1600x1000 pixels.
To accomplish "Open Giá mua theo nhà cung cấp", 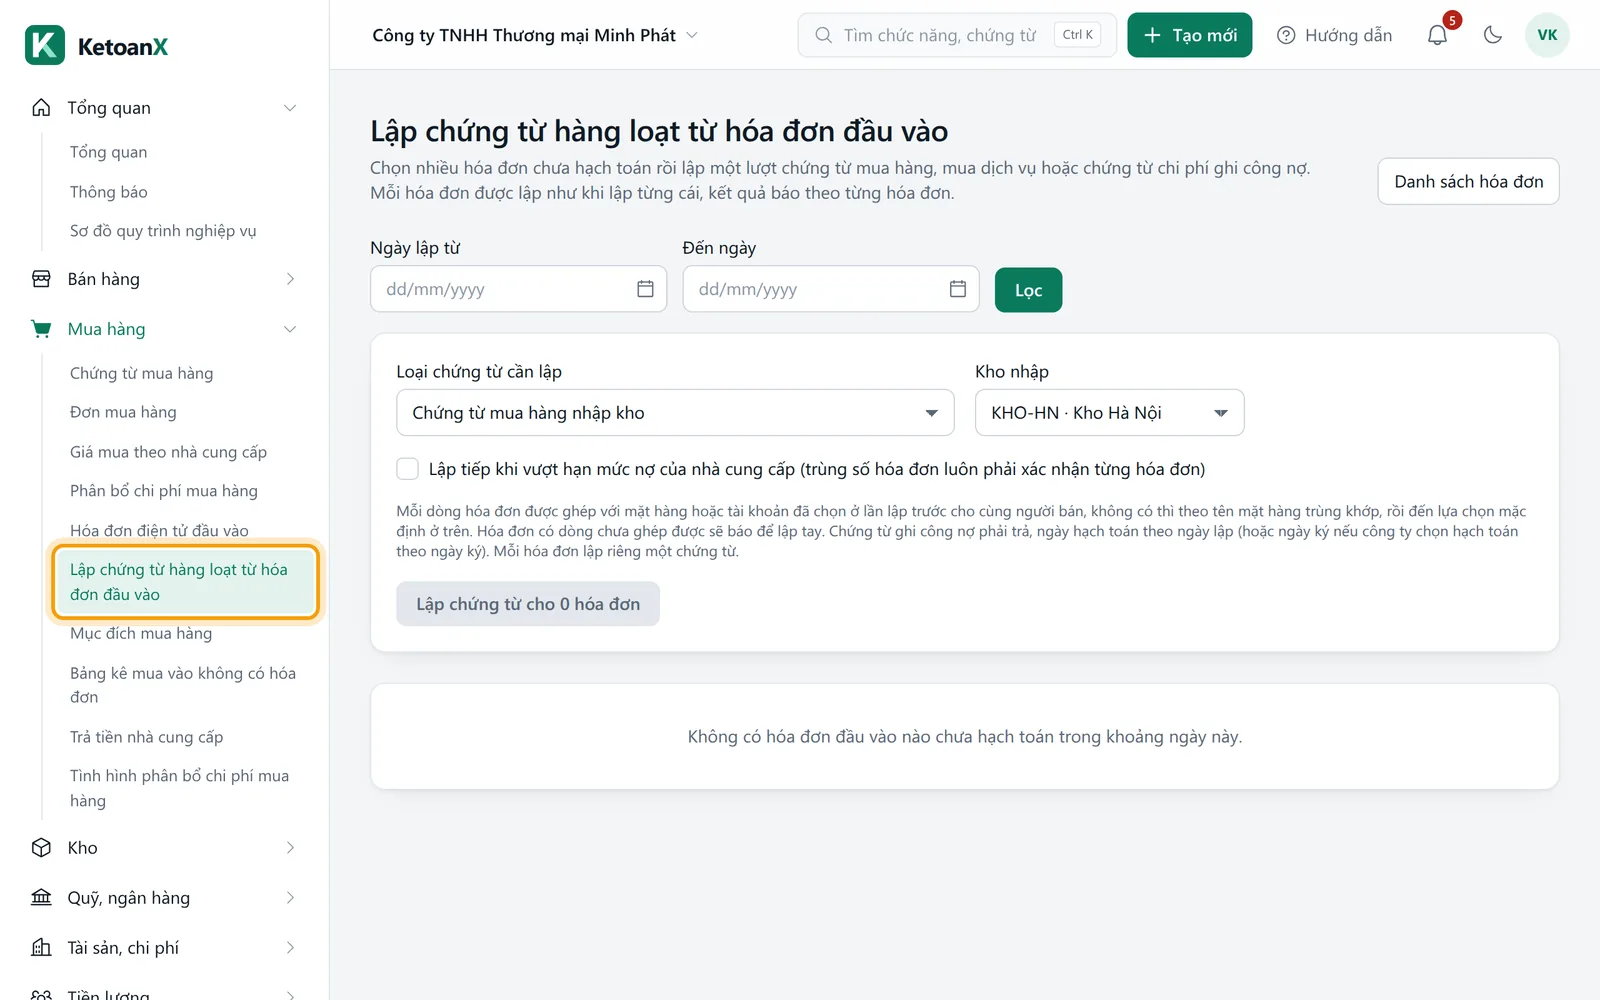I will (x=168, y=452).
